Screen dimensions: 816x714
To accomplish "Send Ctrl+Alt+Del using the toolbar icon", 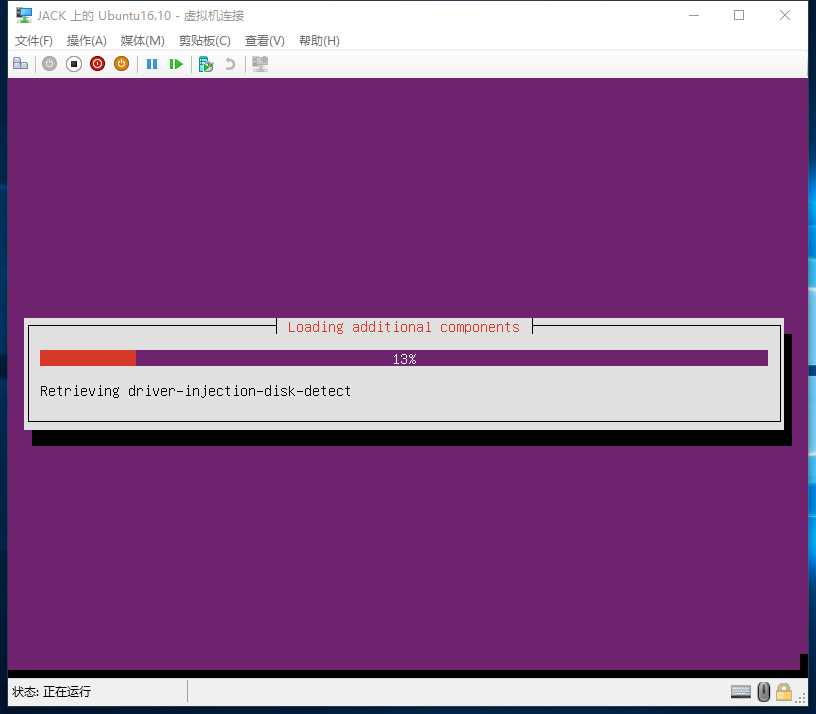I will tap(20, 63).
